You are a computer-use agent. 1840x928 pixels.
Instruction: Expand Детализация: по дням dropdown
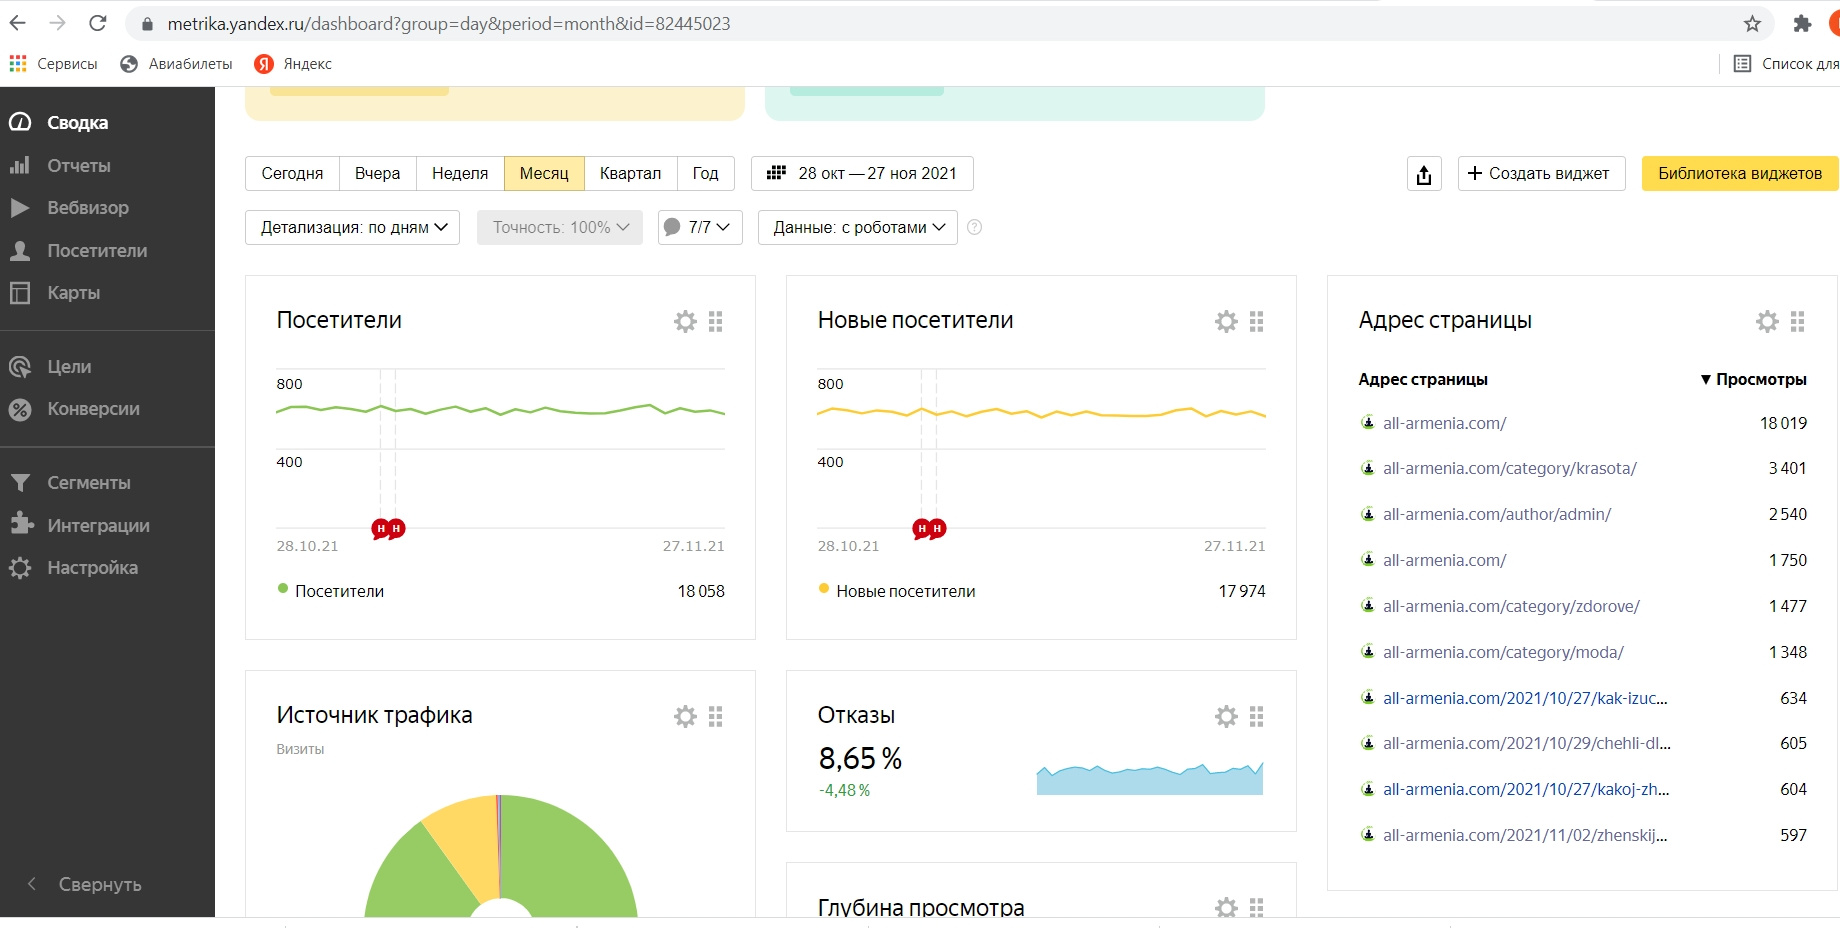[352, 228]
